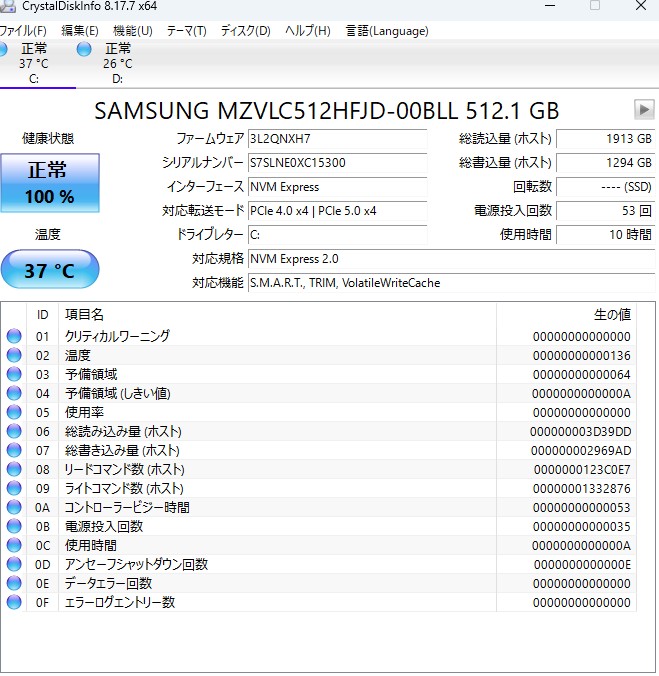Click status orb for row 0F エラーログエントリー数
The width and height of the screenshot is (659, 676).
[x=14, y=602]
